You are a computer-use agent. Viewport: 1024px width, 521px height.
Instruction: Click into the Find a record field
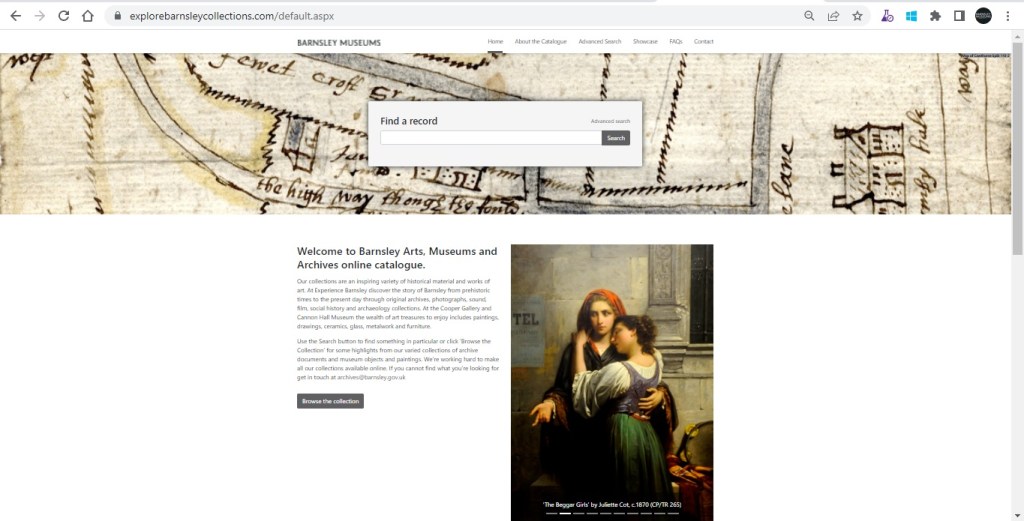(x=491, y=138)
